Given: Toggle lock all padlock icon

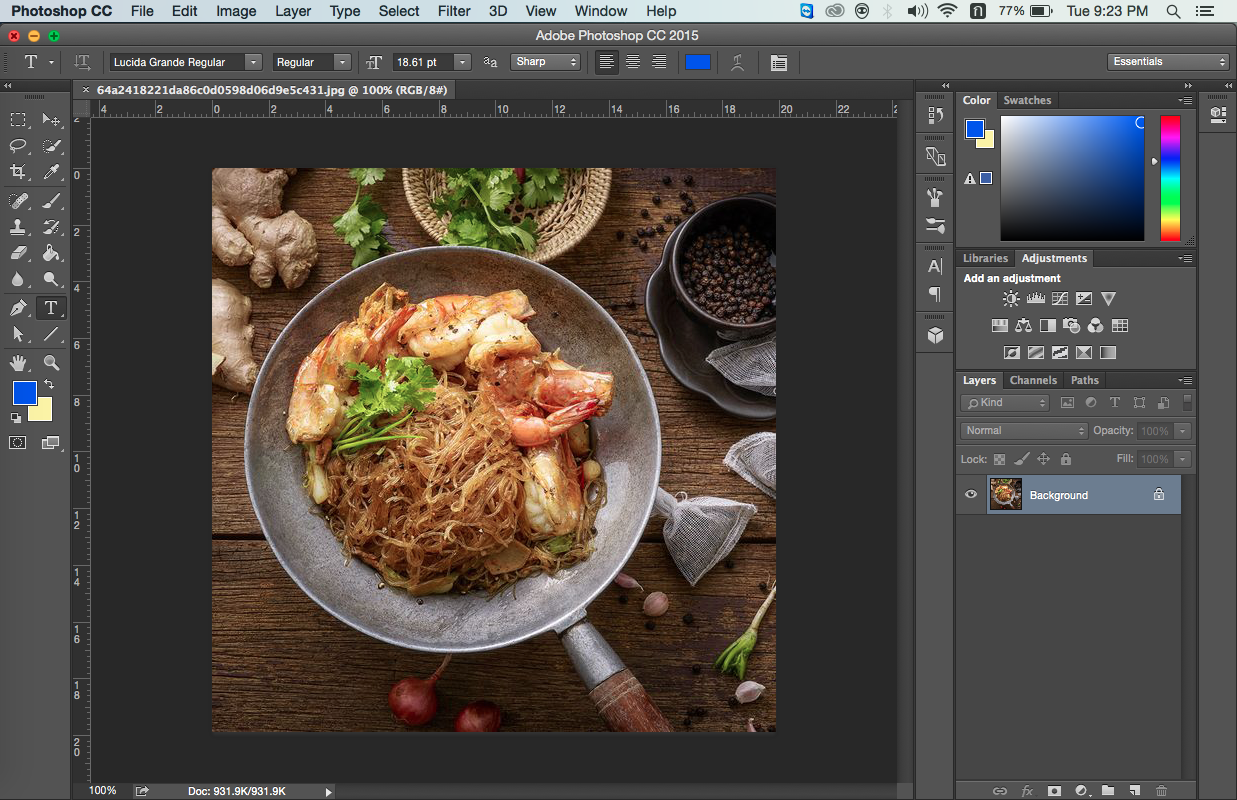Looking at the screenshot, I should click(1066, 459).
